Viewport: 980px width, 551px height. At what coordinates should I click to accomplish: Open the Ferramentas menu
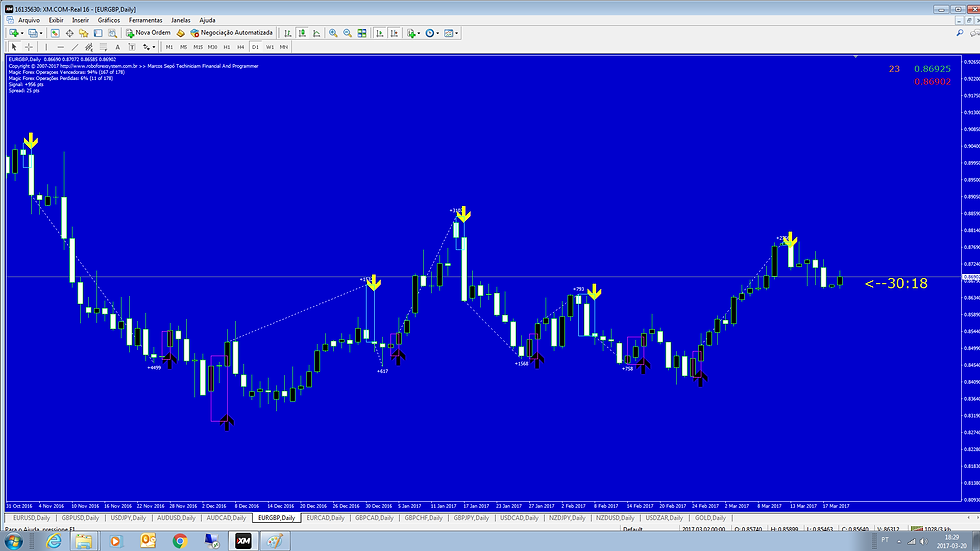146,20
